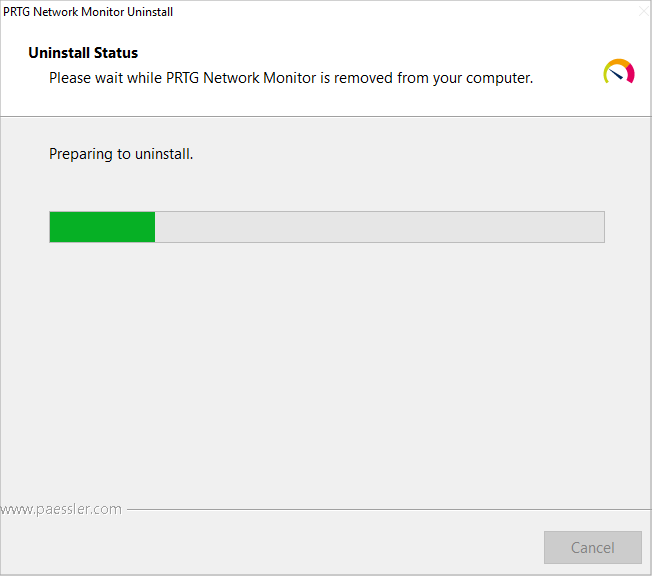Click the right end of the progress bar
Viewport: 652px width, 576px height.
pyautogui.click(x=599, y=227)
